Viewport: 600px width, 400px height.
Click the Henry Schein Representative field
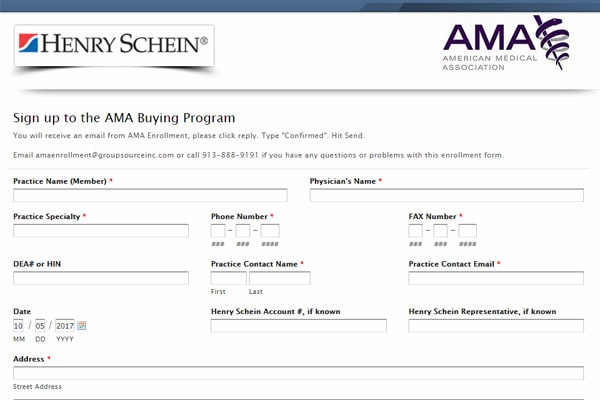click(x=496, y=325)
